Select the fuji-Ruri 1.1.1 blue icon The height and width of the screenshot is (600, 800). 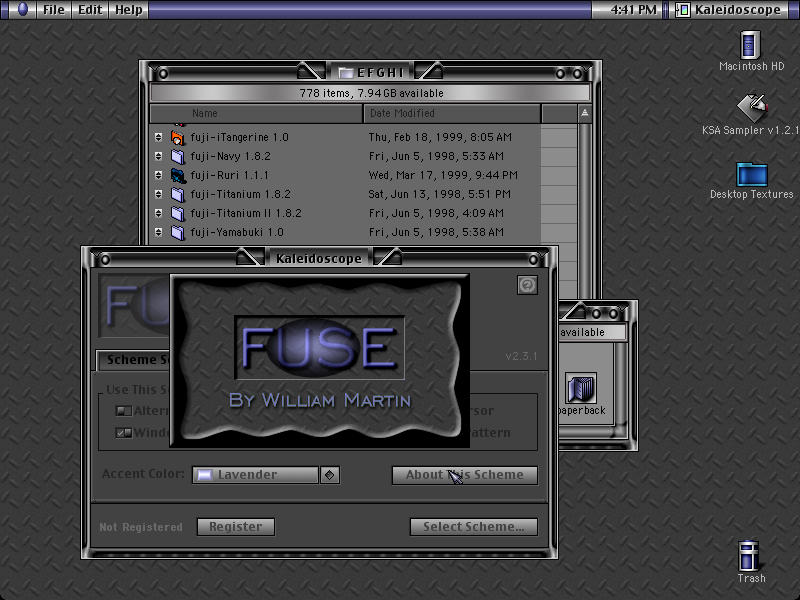(178, 175)
